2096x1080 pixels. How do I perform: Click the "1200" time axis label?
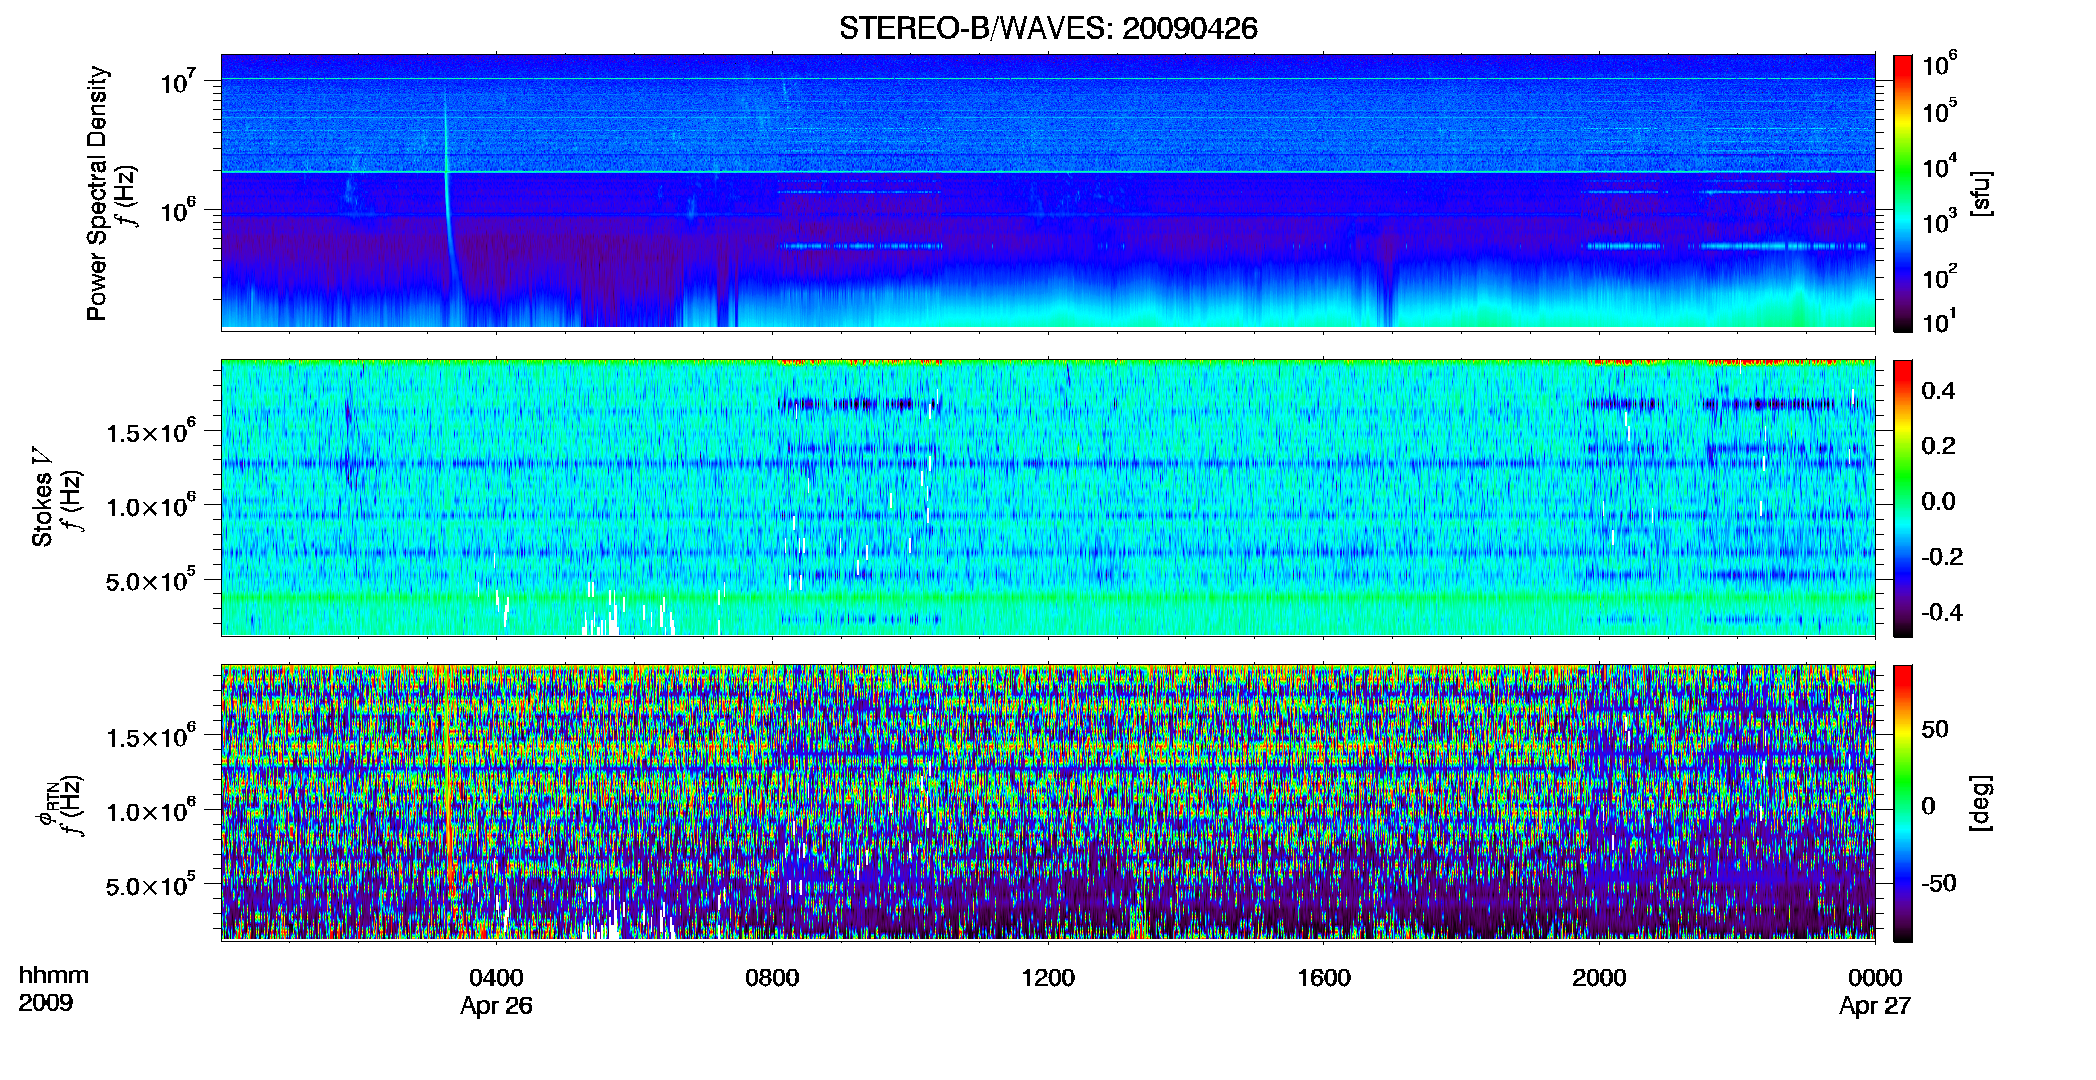point(1048,978)
